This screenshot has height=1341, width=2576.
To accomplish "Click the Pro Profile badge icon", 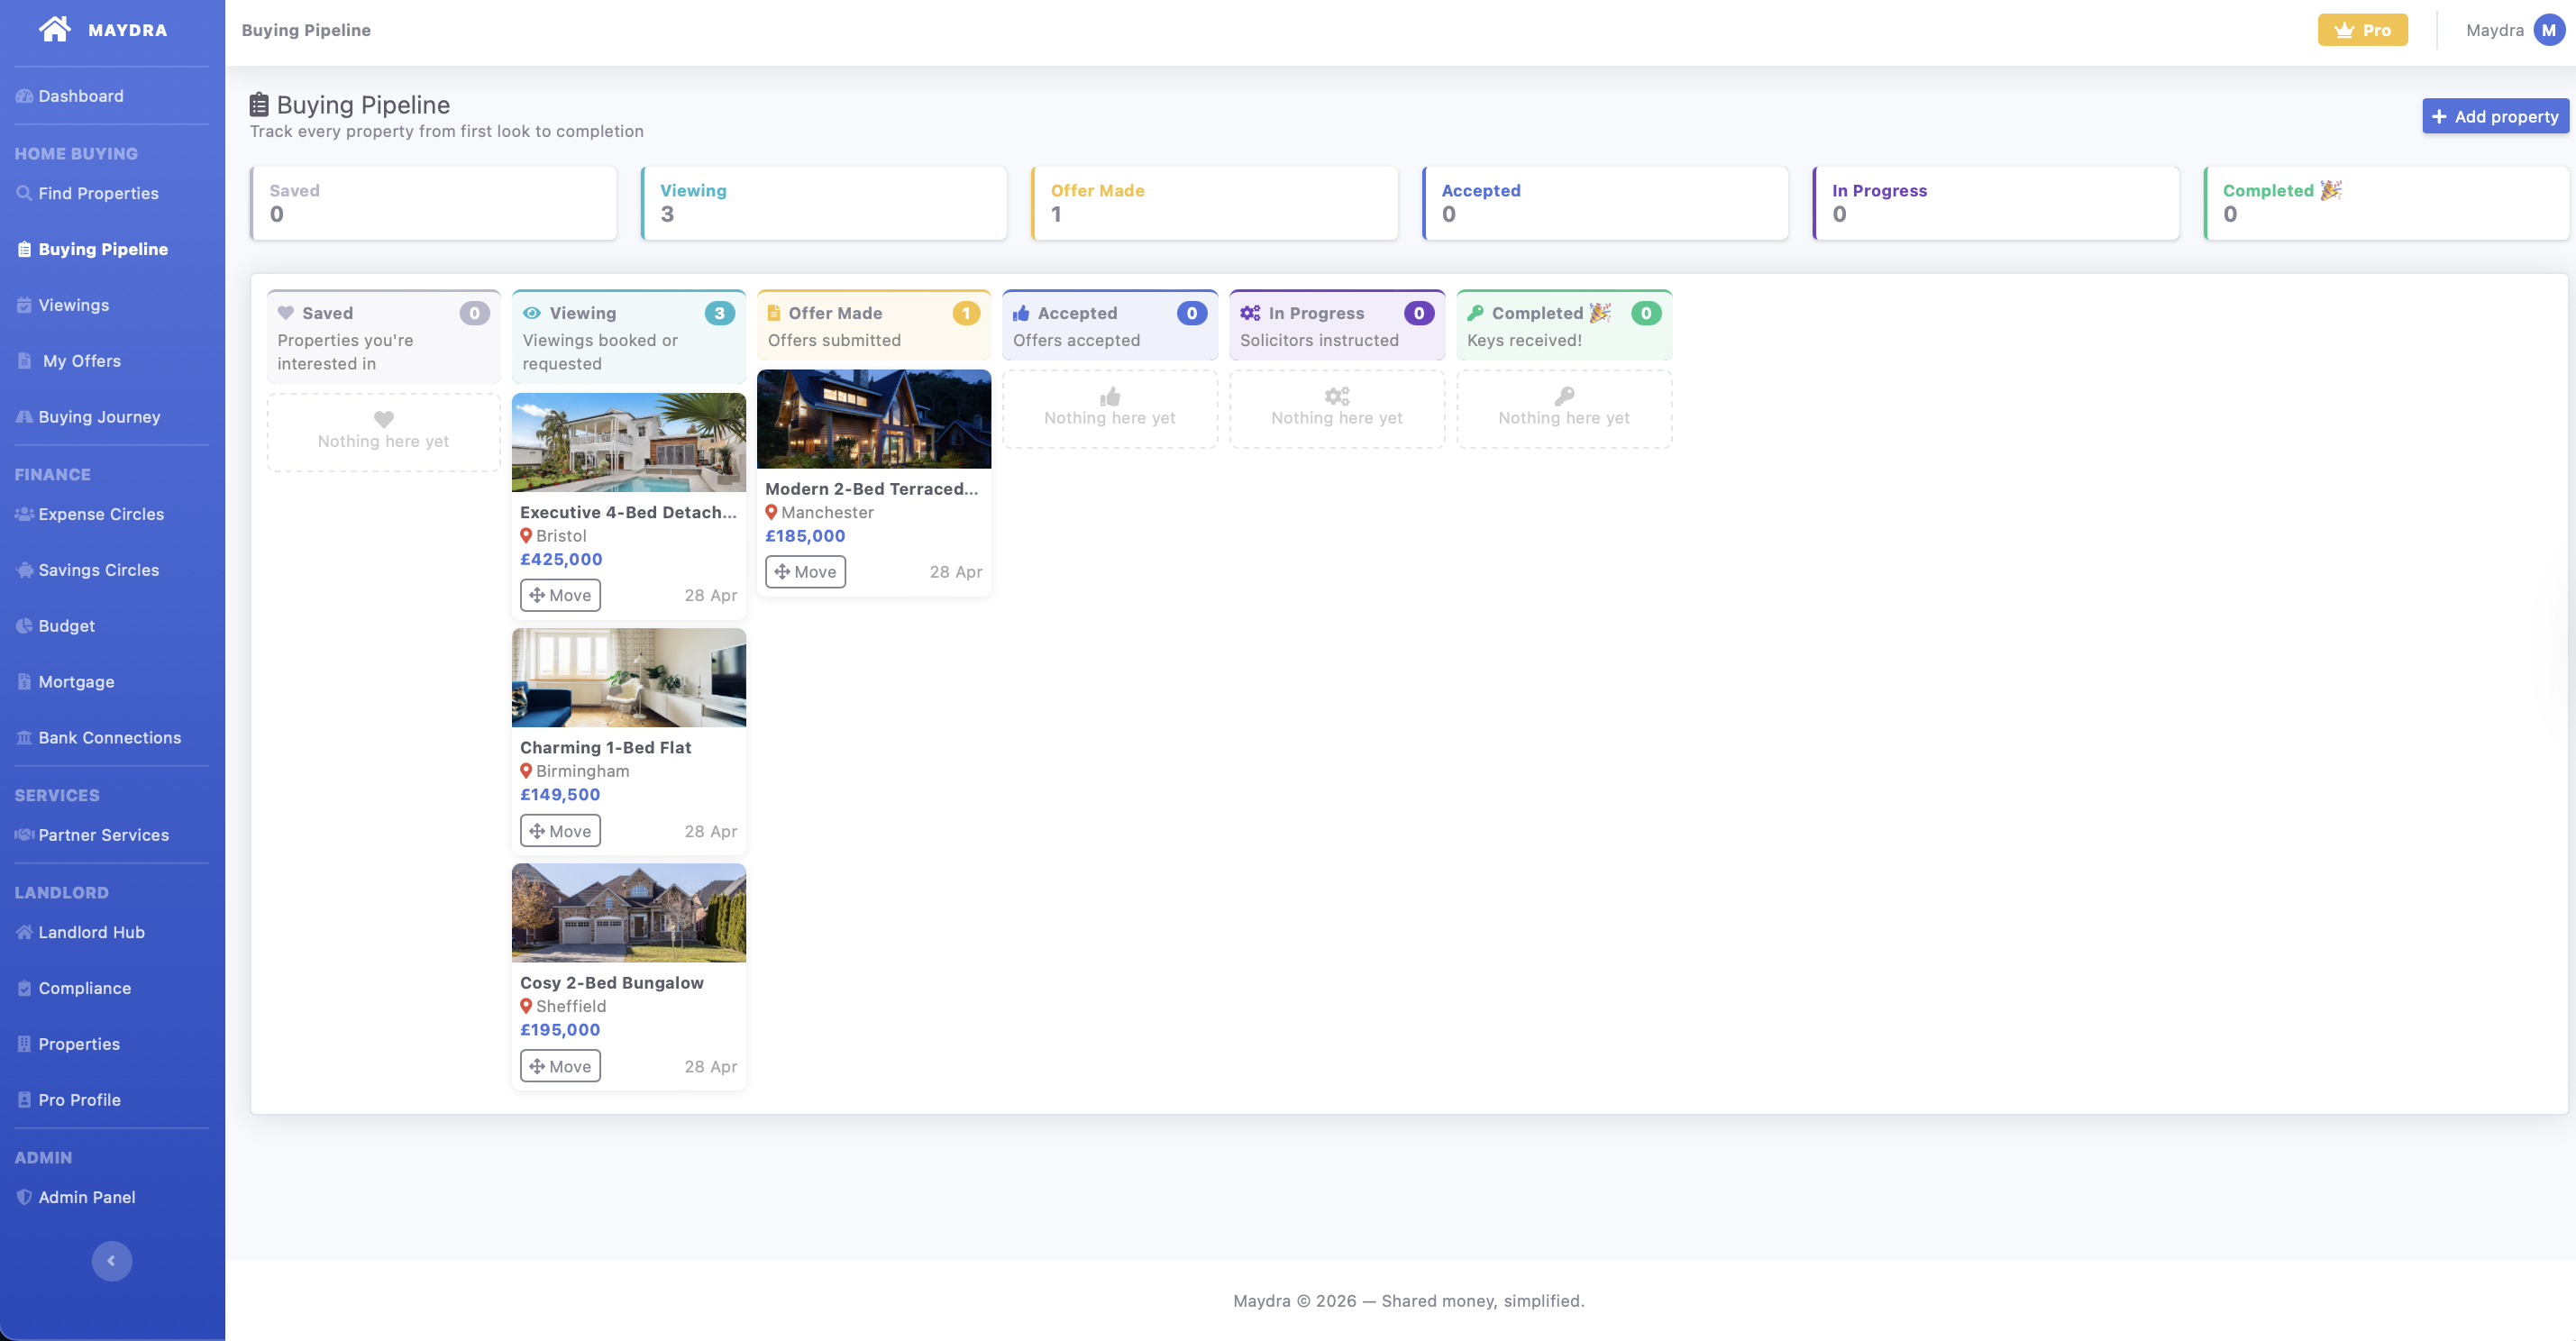I will (x=24, y=1100).
